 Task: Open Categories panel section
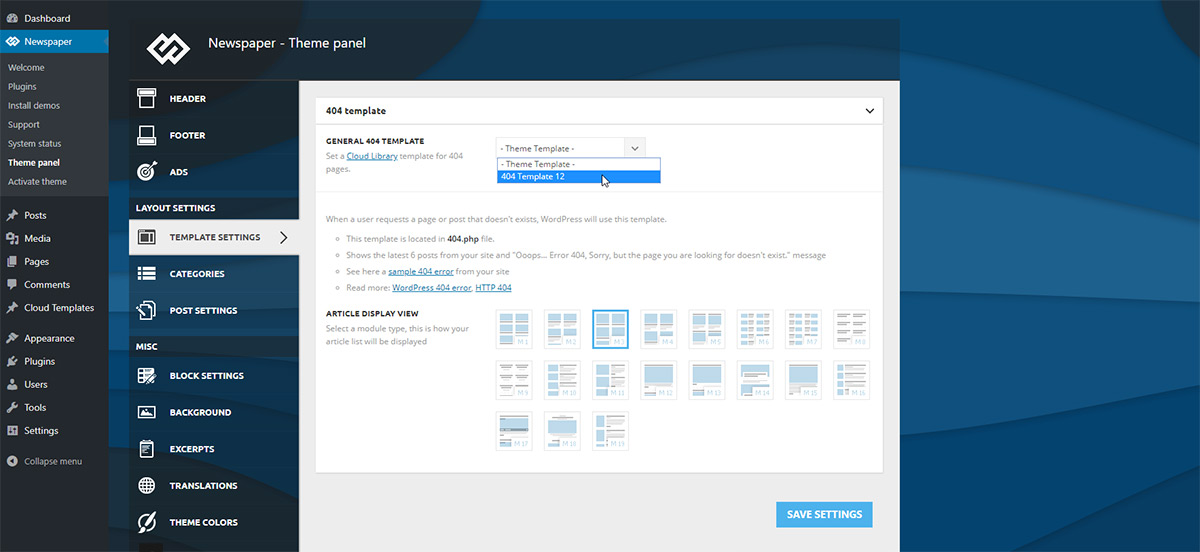pyautogui.click(x=214, y=274)
